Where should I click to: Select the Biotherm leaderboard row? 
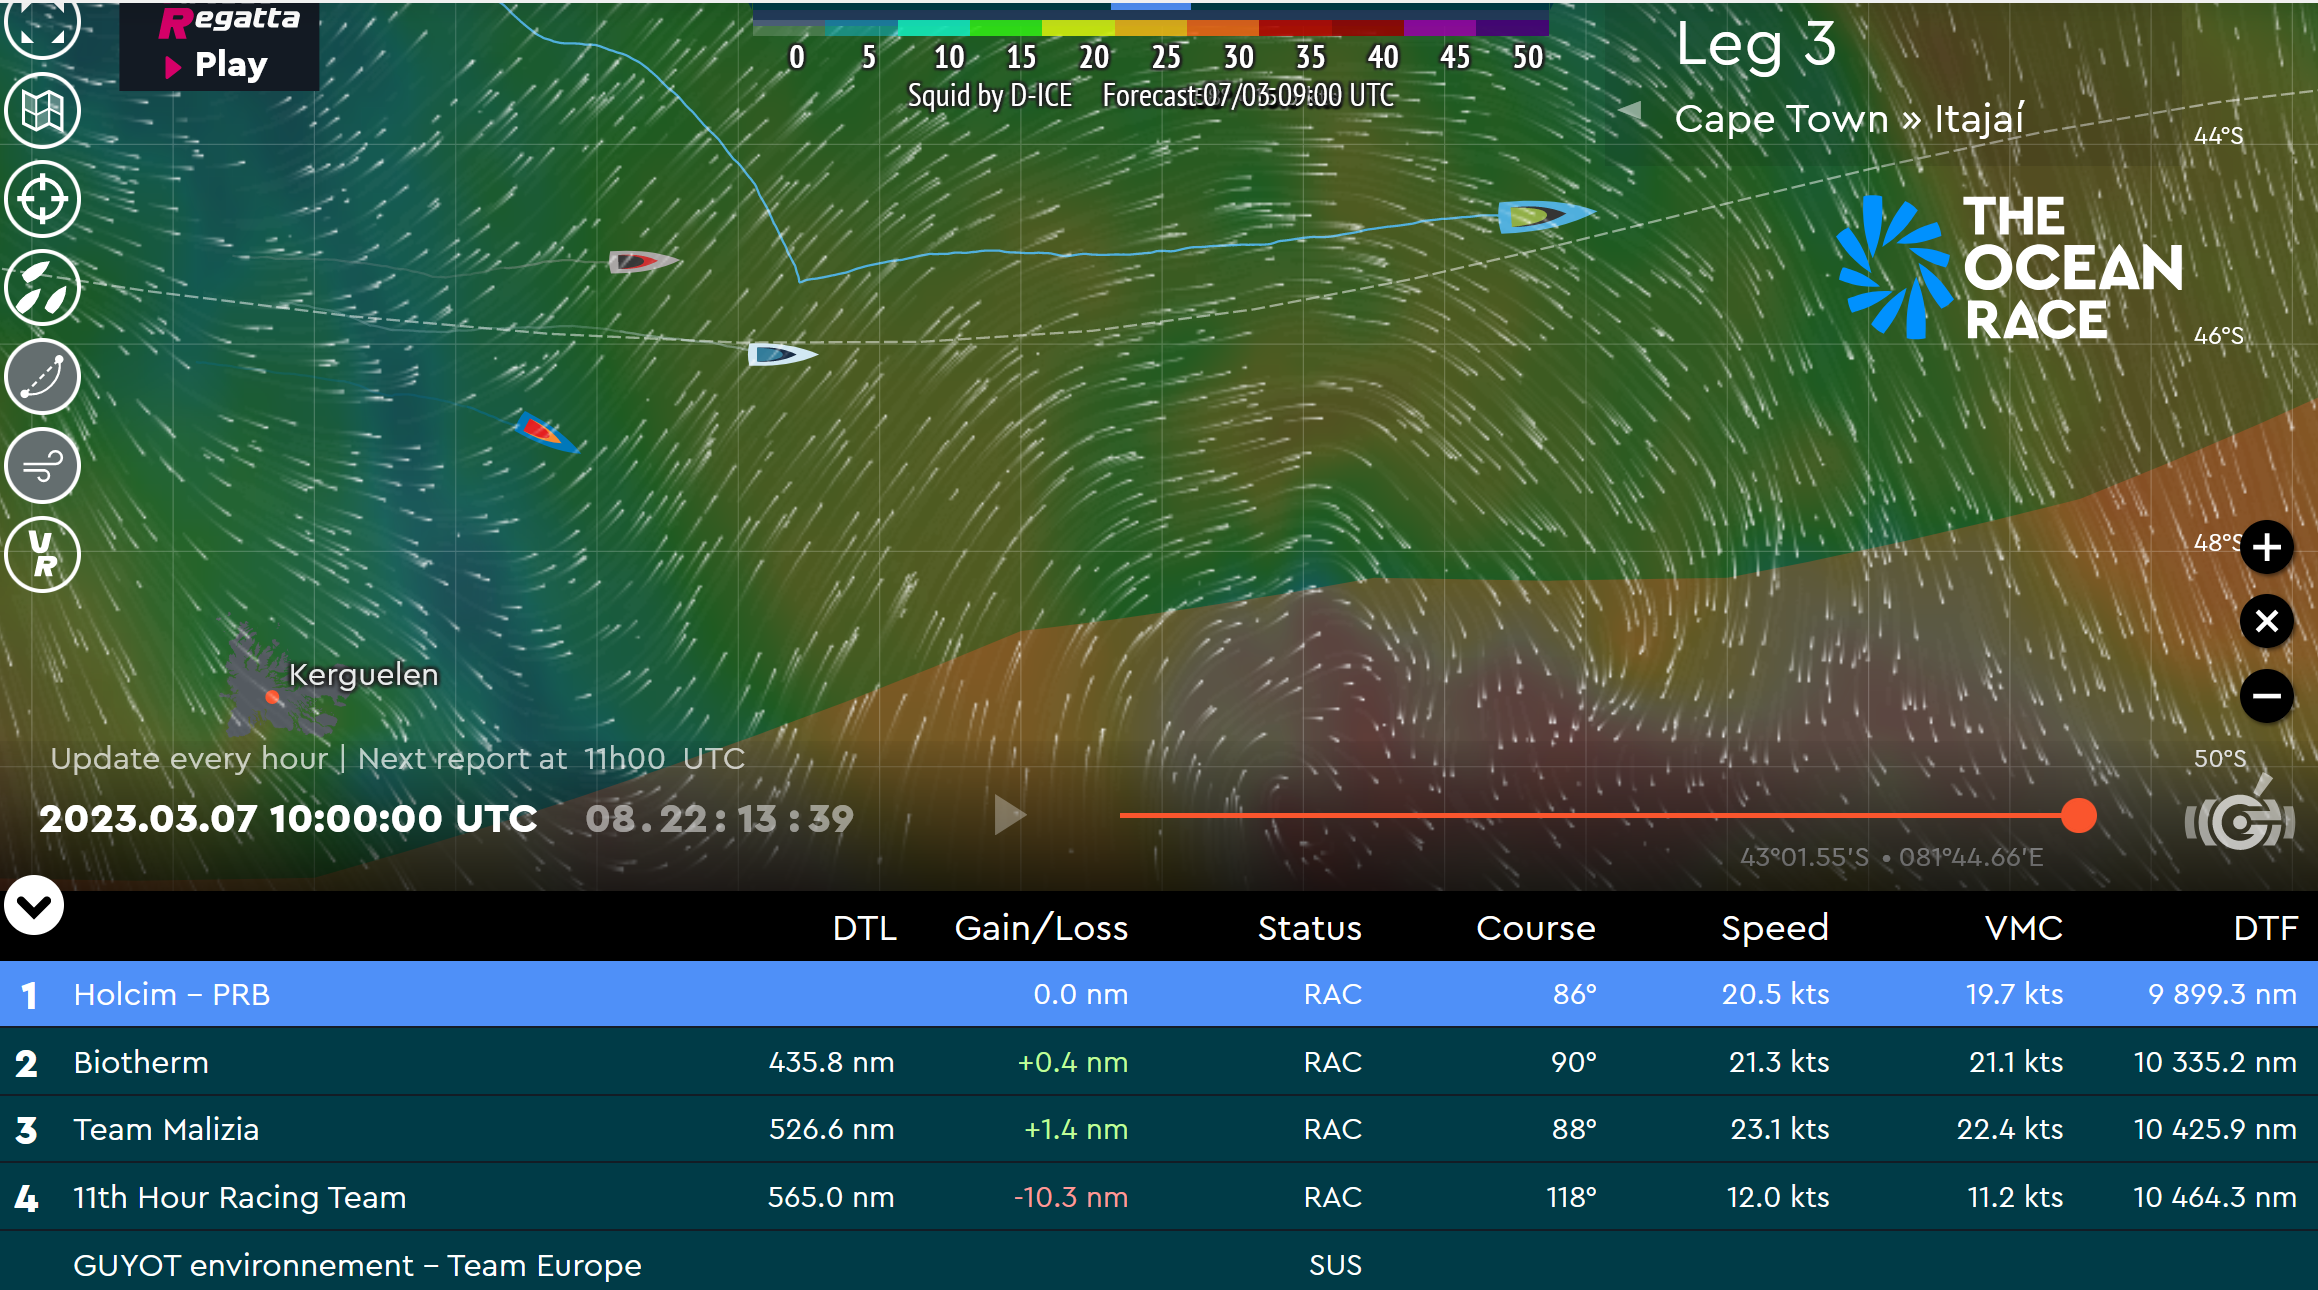[1159, 1062]
